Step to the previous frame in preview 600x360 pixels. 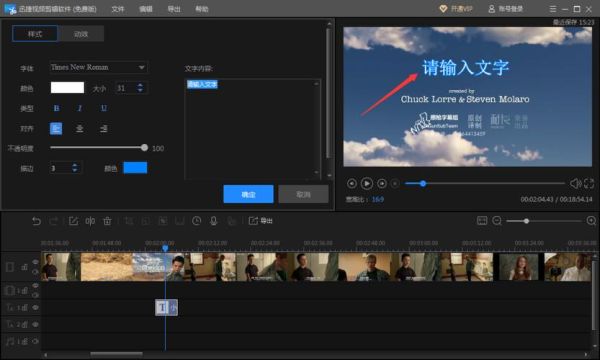click(x=352, y=184)
